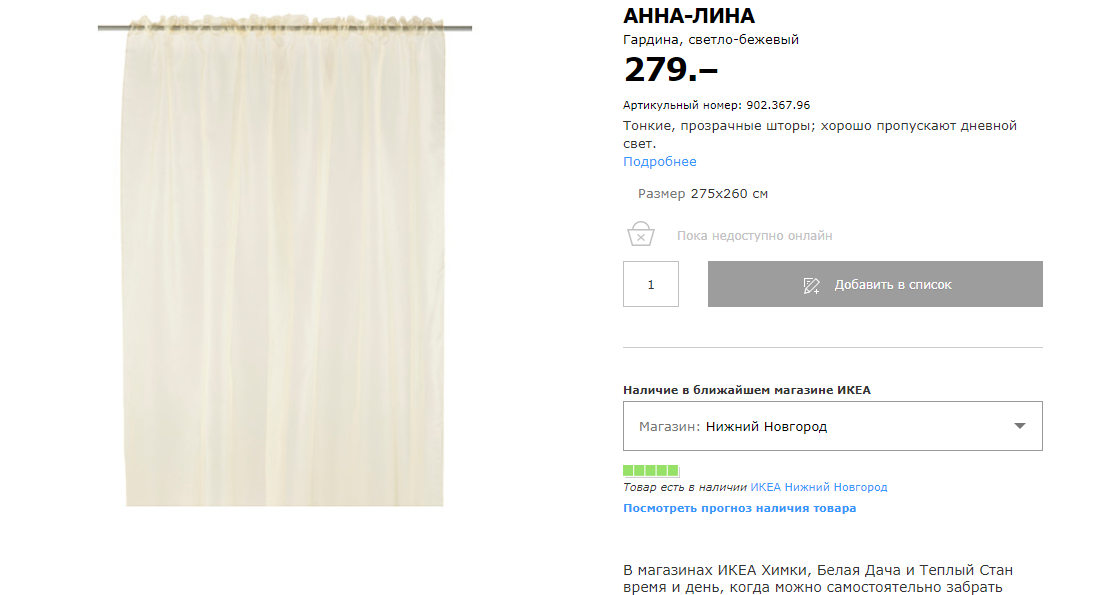The image size is (1112, 595).
Task: Click Пока недоступно онлайн status text
Action: coord(755,235)
